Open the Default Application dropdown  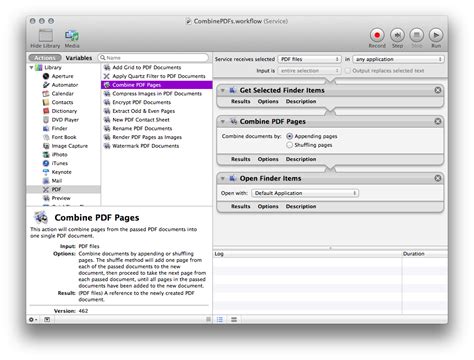(305, 193)
